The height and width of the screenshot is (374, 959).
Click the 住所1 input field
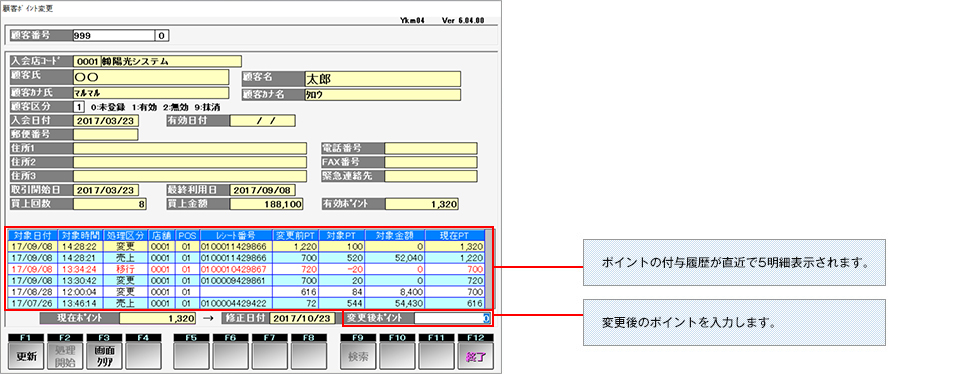coord(190,148)
